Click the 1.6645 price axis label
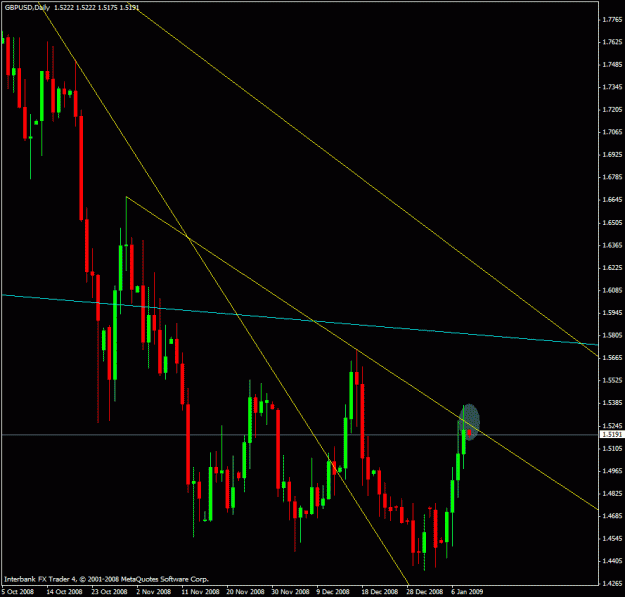This screenshot has width=625, height=597. click(x=612, y=200)
